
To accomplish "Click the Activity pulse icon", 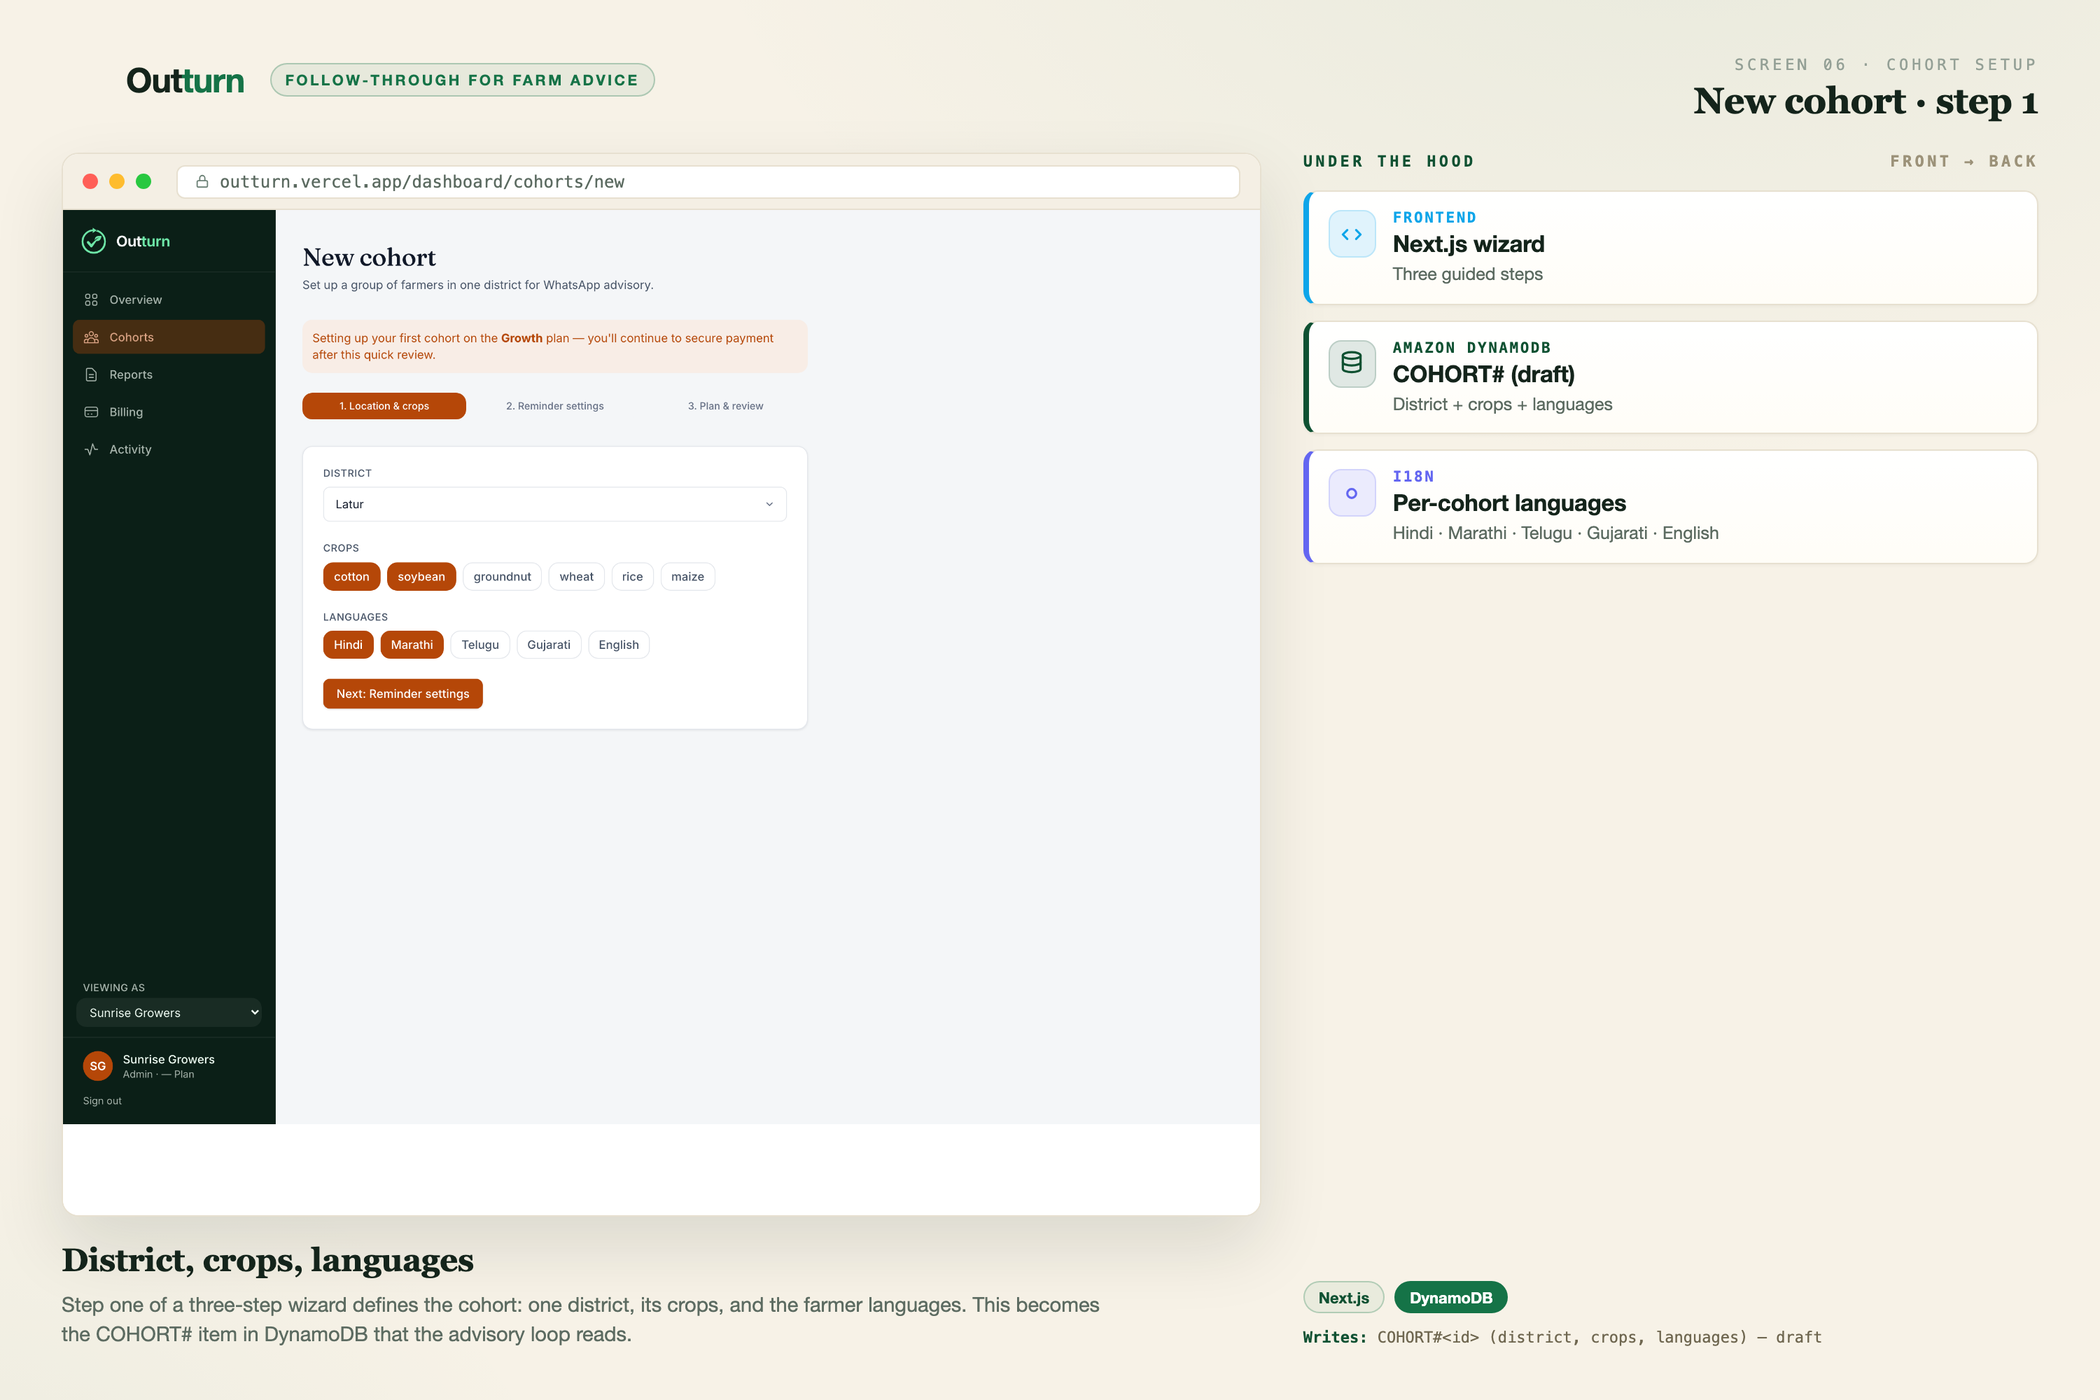I will click(91, 449).
